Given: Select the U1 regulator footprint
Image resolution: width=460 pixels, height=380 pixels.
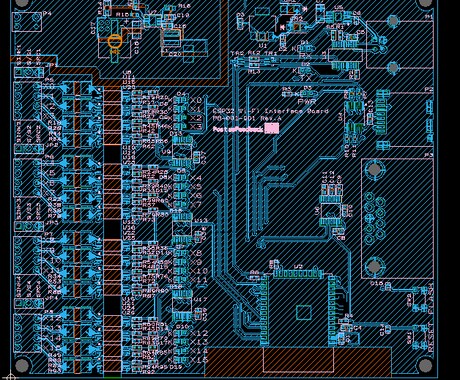Looking at the screenshot, I should pyautogui.click(x=263, y=24).
